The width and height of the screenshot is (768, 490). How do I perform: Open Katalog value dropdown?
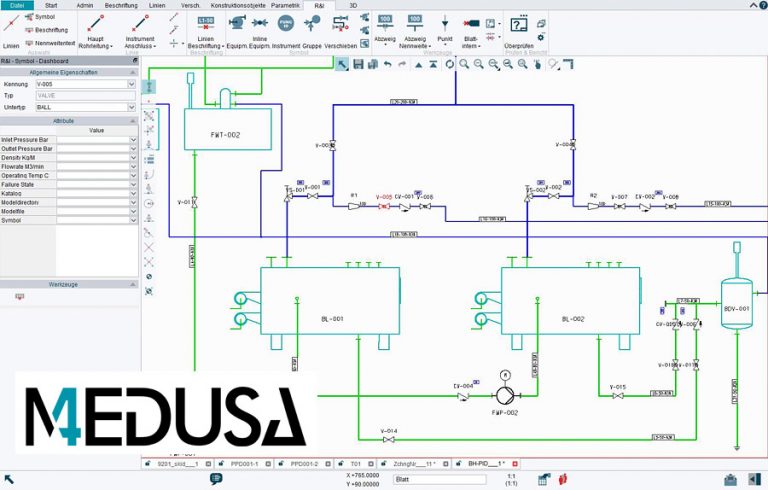point(133,194)
